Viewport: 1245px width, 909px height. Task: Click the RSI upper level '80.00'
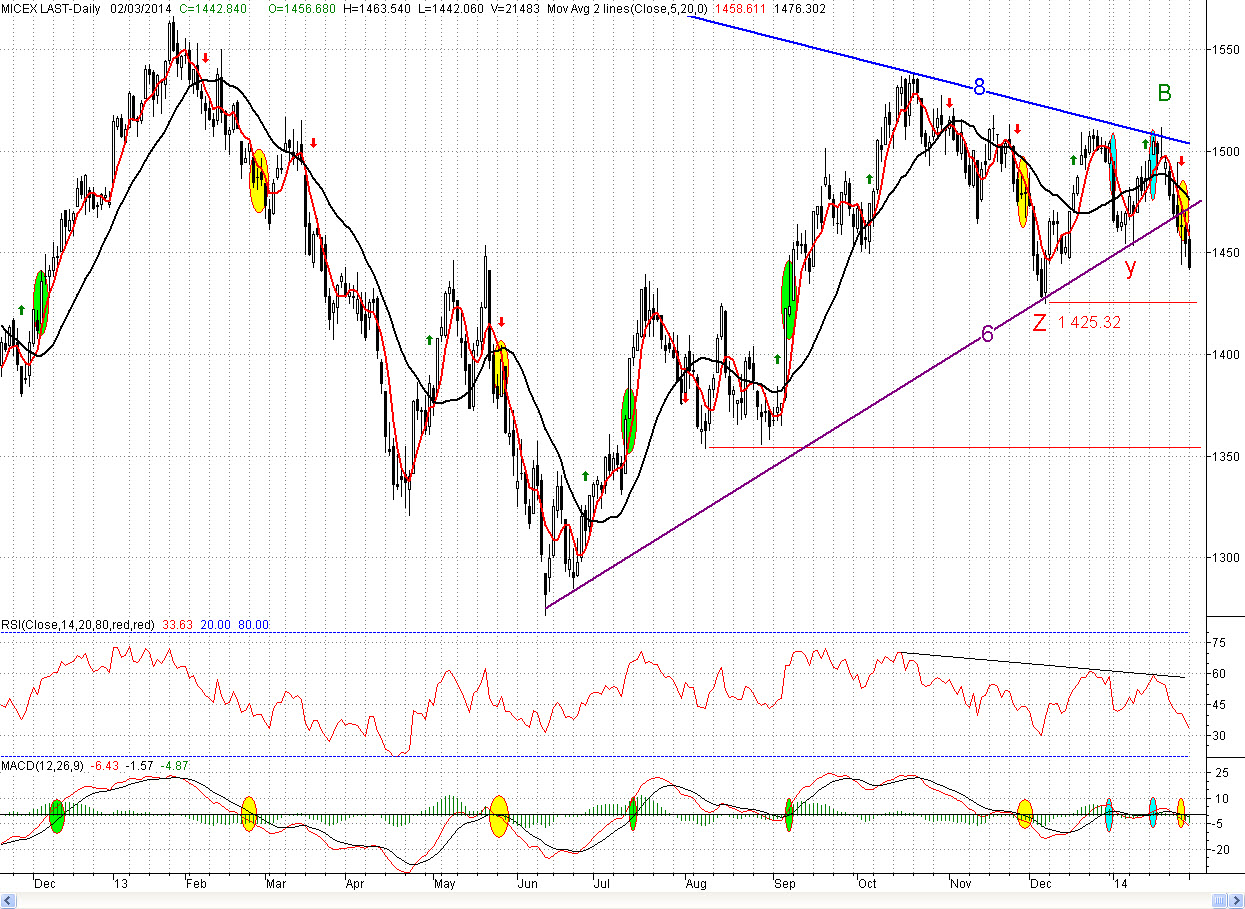point(254,624)
